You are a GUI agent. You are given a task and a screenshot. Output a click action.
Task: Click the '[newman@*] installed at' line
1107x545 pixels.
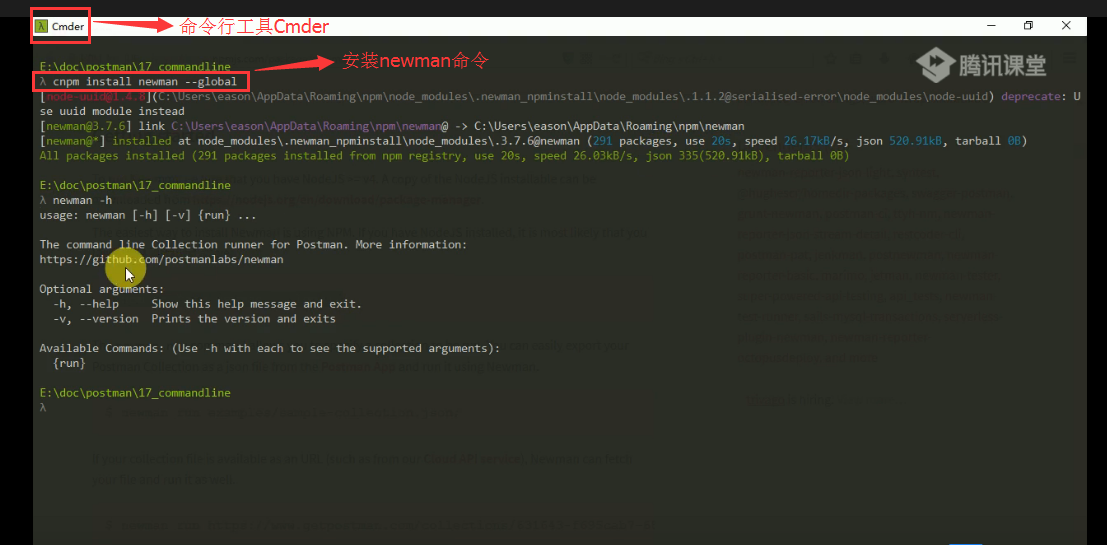tap(533, 141)
